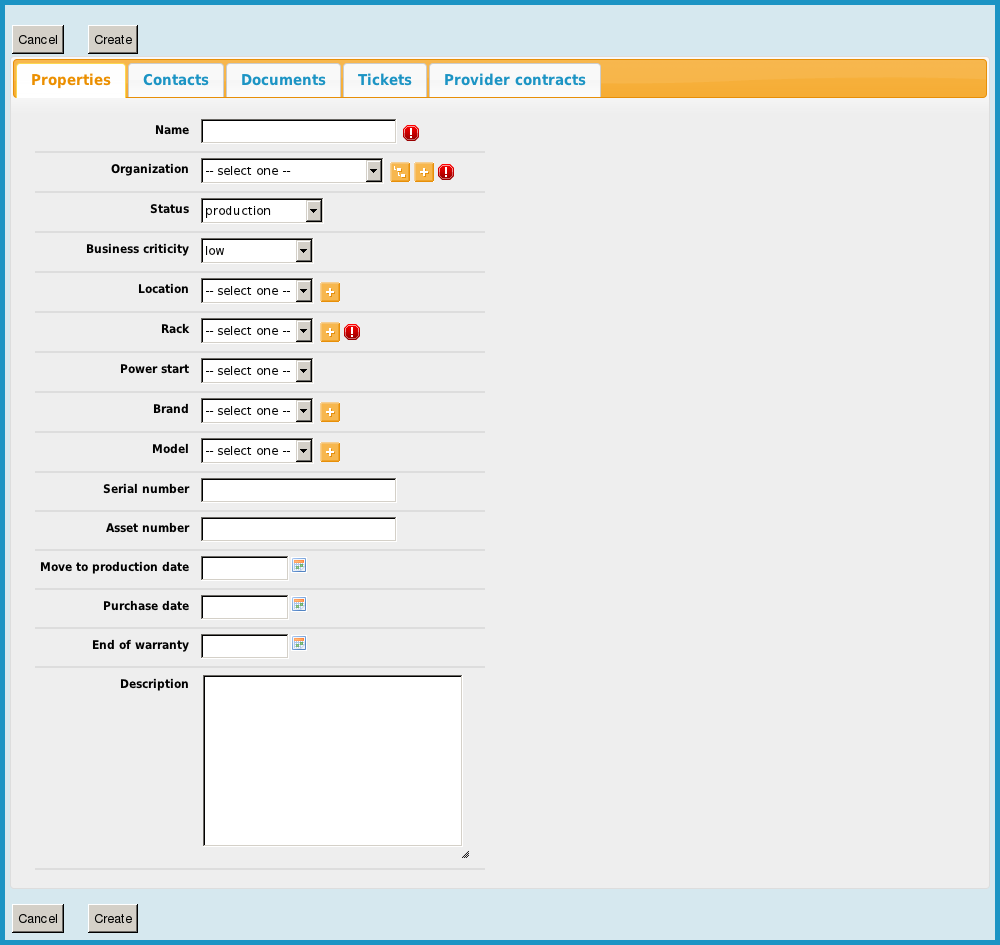Open the organization hierarchy tree icon

point(400,172)
